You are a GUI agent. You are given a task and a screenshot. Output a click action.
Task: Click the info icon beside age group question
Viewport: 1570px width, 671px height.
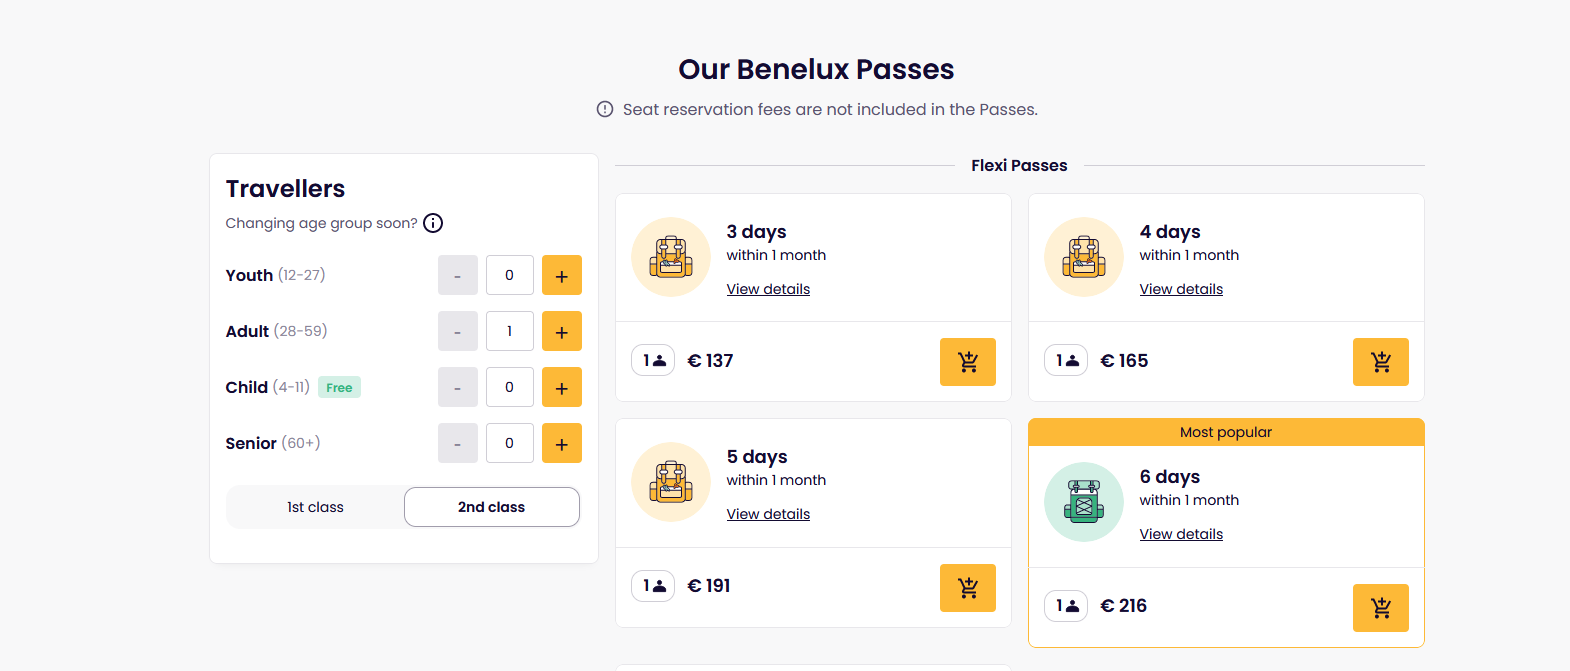433,223
